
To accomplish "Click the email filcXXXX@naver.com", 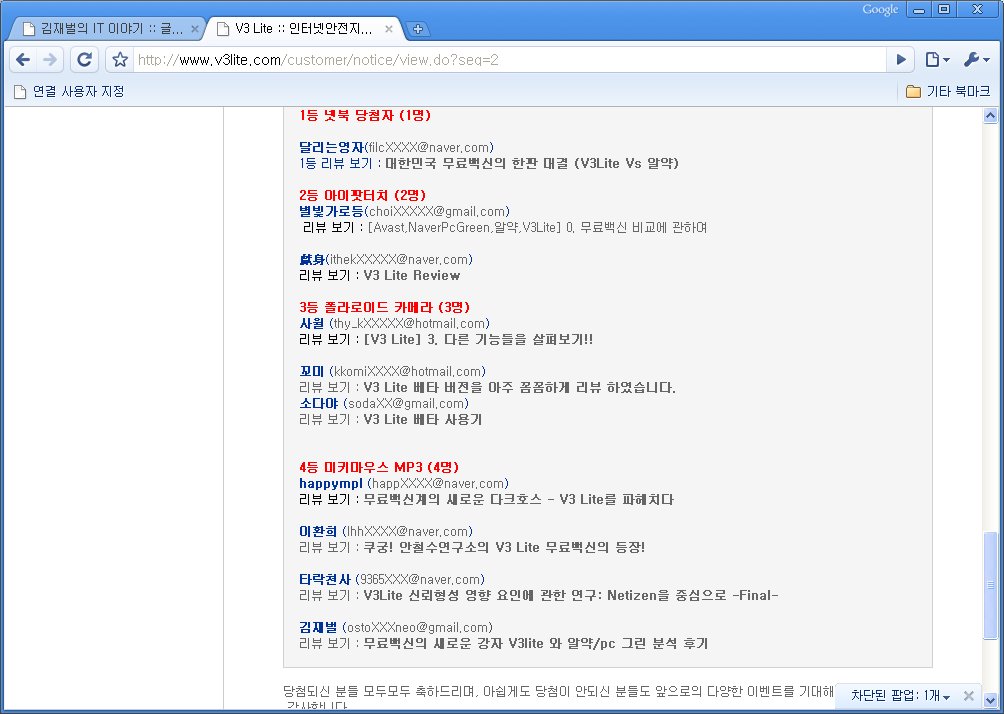I will pyautogui.click(x=429, y=147).
